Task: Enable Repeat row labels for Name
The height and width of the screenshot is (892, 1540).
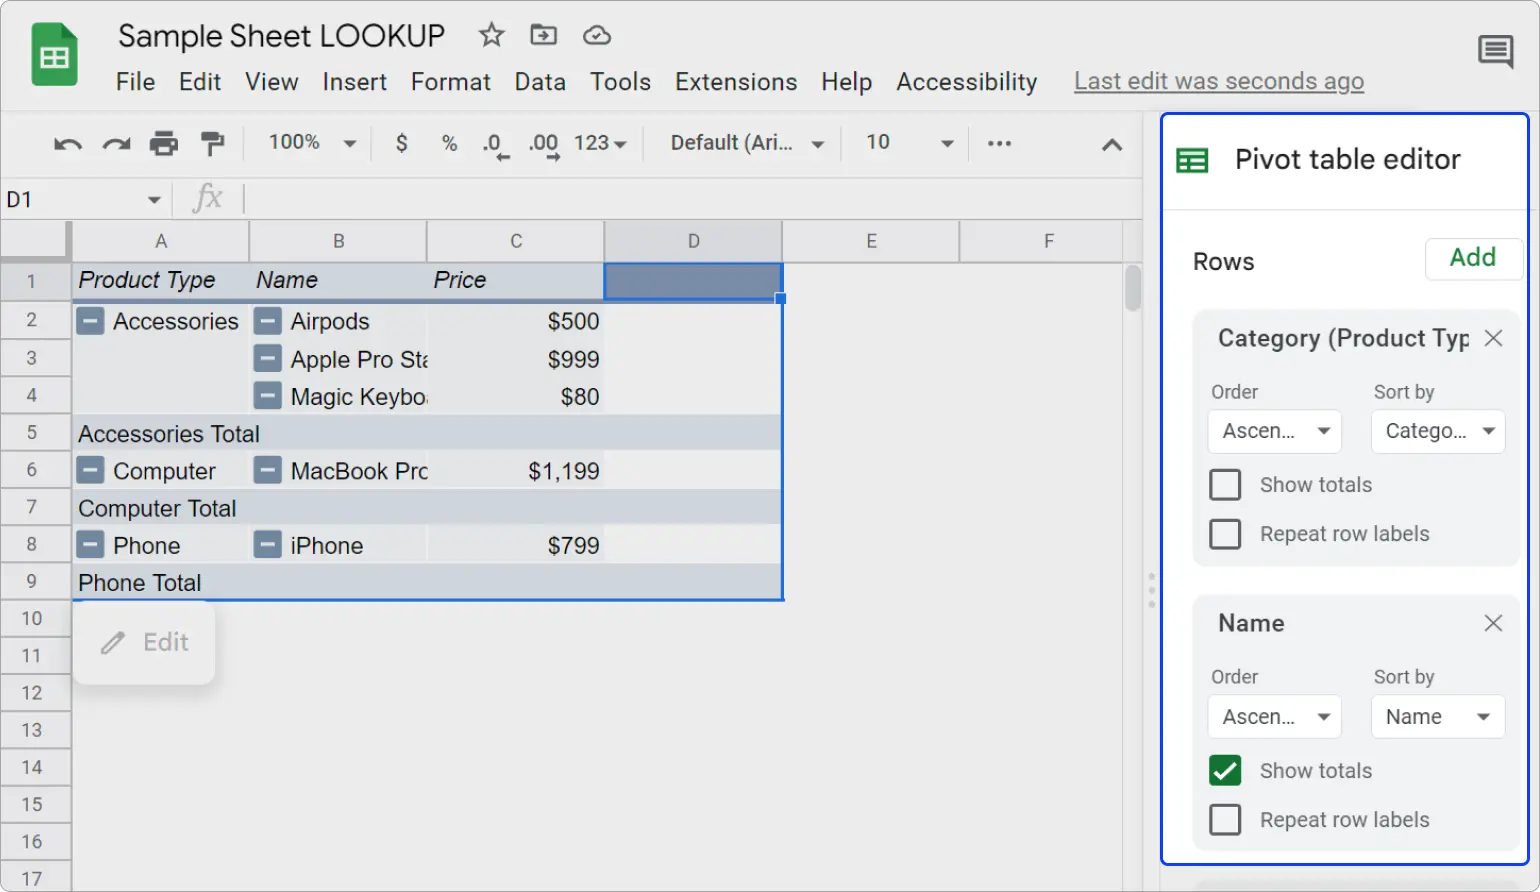Action: [x=1225, y=819]
